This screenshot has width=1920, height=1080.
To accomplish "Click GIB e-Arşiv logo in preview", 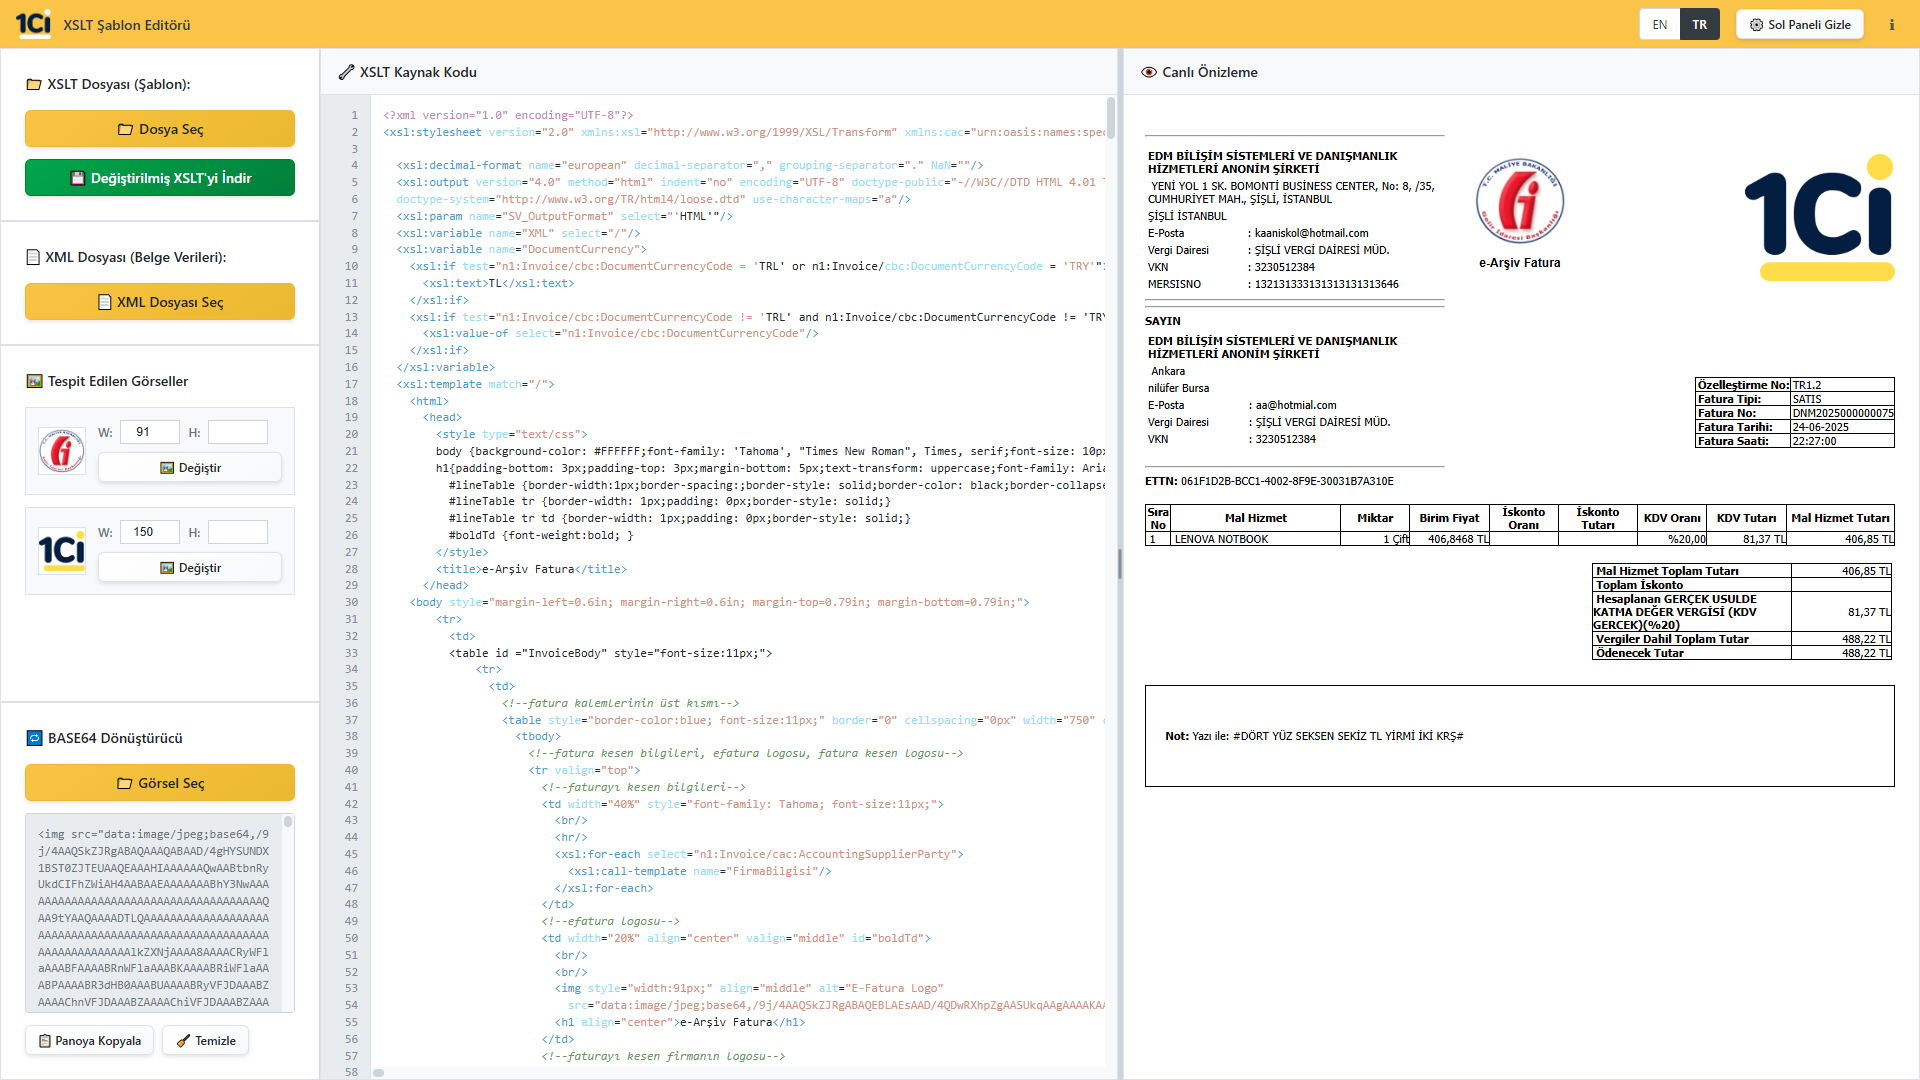I will (x=1519, y=201).
